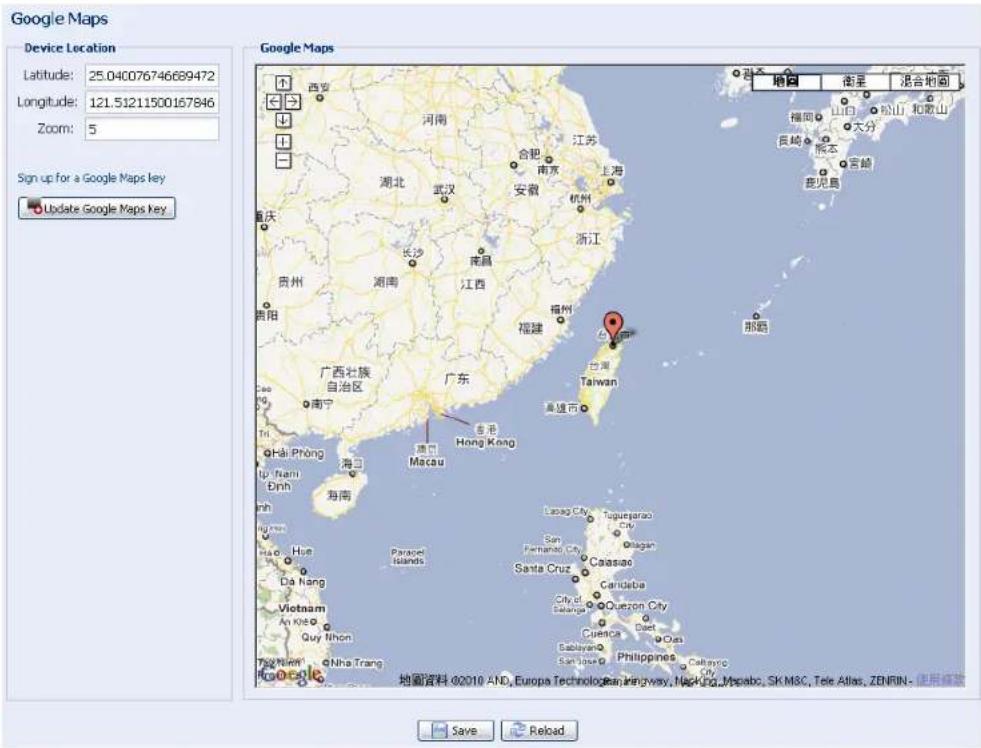The width and height of the screenshot is (981, 748).
Task: Click the Update Google Maps Key button
Action: pos(96,208)
